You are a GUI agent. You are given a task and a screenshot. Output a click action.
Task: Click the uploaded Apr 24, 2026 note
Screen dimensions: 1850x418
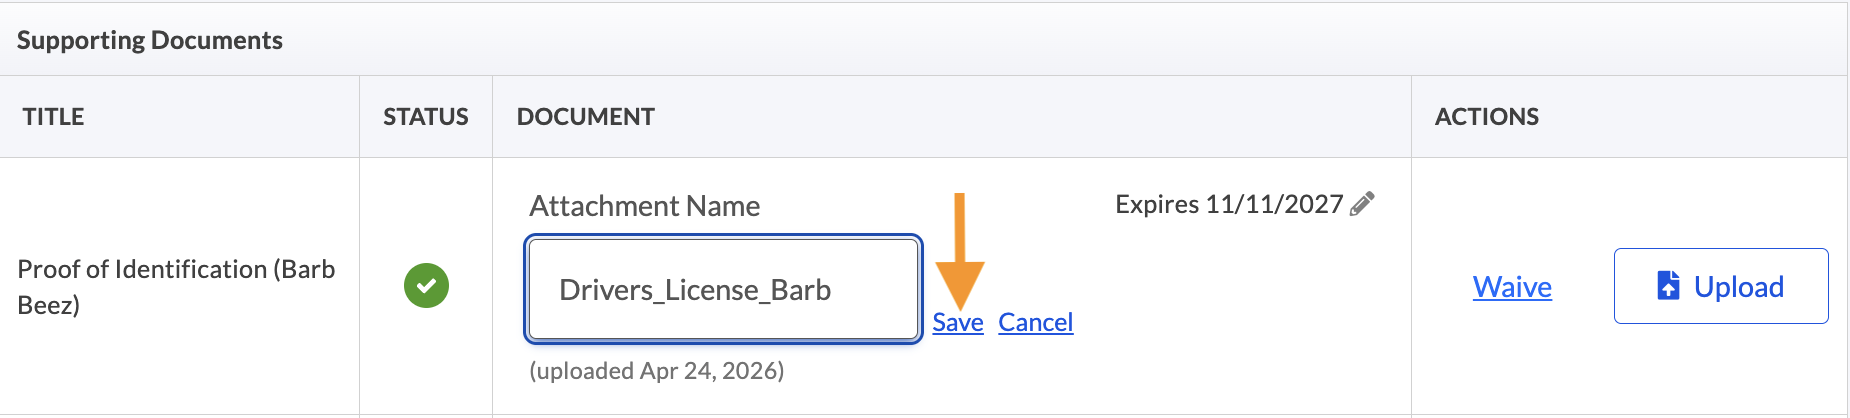(x=657, y=371)
